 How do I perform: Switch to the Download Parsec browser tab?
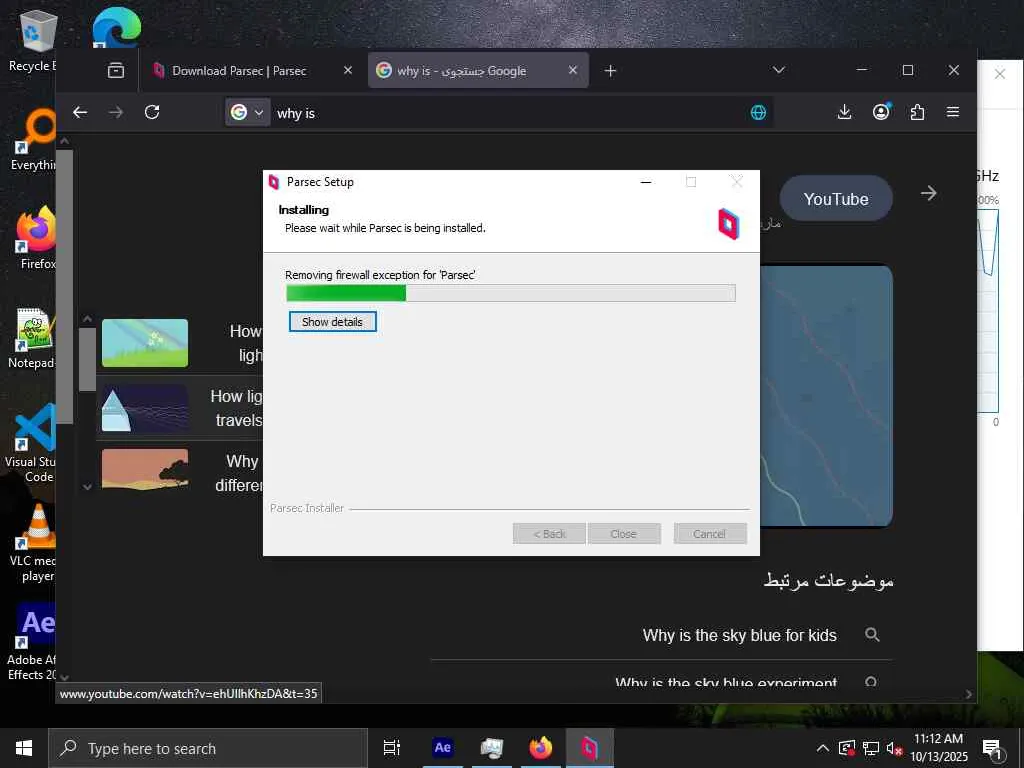coord(239,71)
